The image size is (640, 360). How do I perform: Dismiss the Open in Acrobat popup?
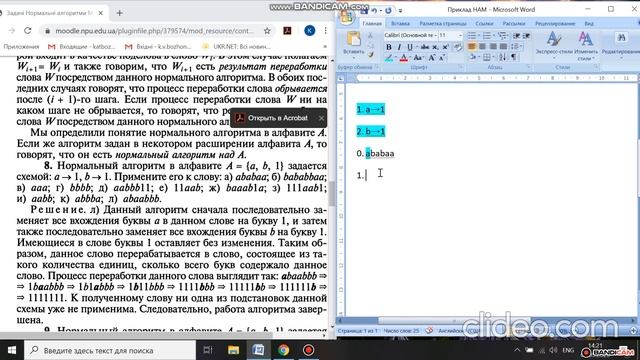pos(321,118)
